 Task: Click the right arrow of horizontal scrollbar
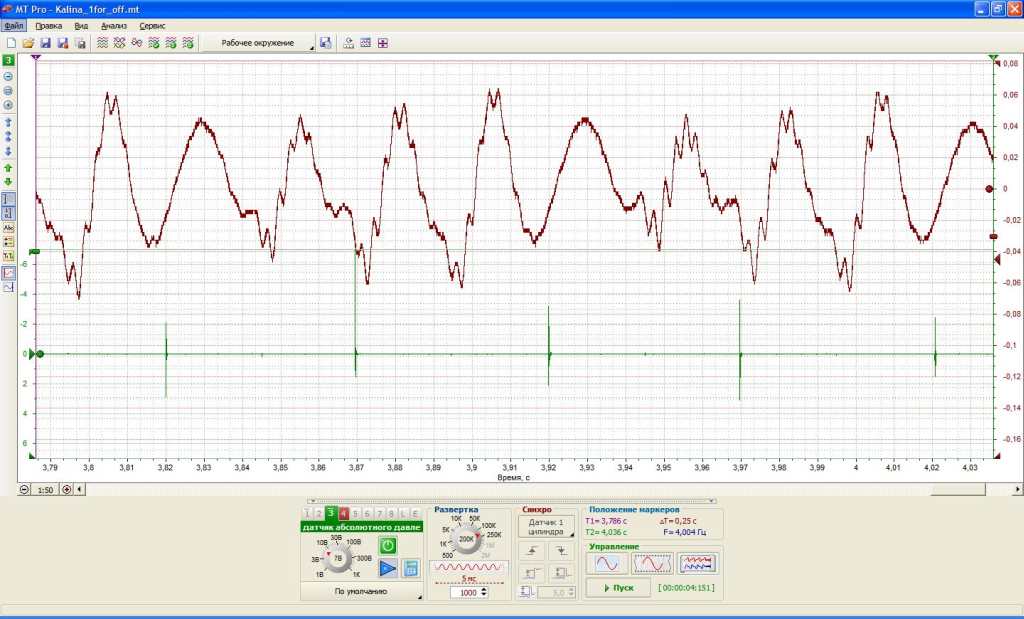(x=1017, y=489)
